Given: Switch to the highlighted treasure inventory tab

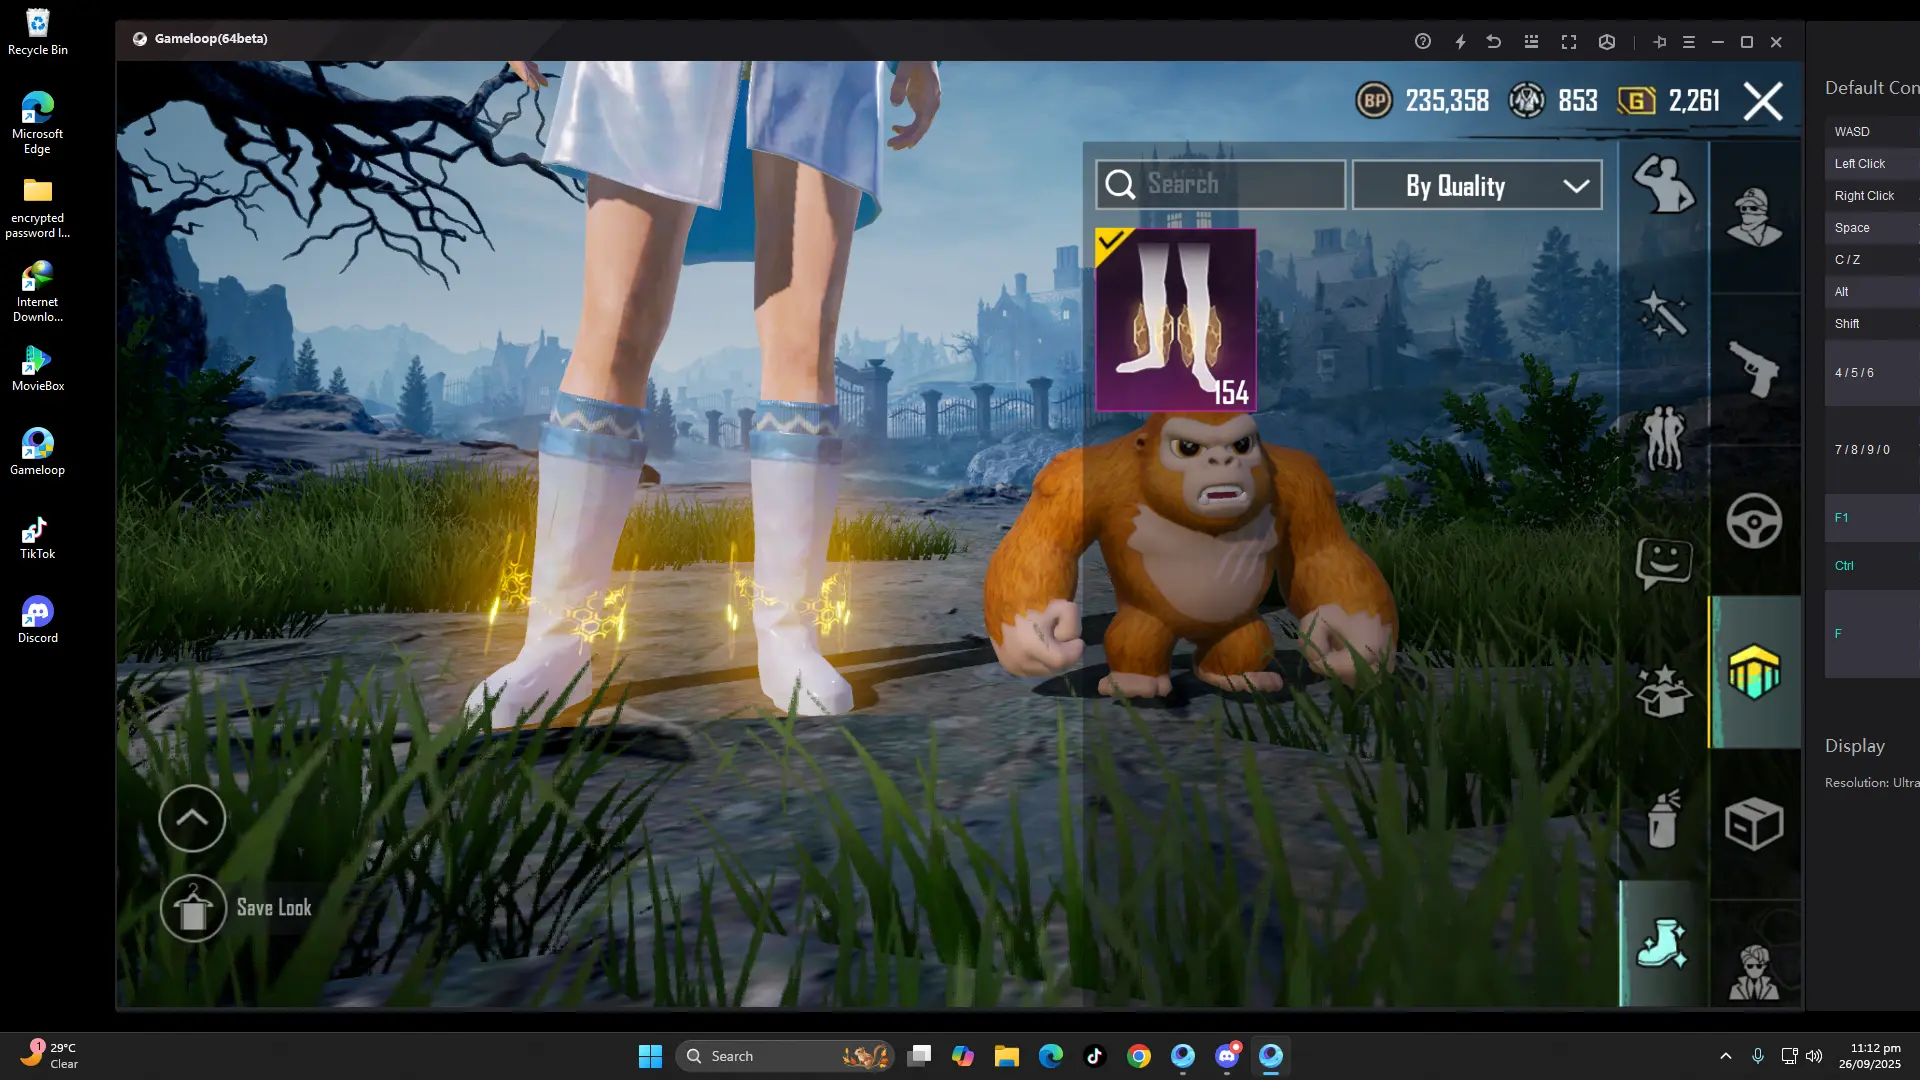Looking at the screenshot, I should [1754, 672].
